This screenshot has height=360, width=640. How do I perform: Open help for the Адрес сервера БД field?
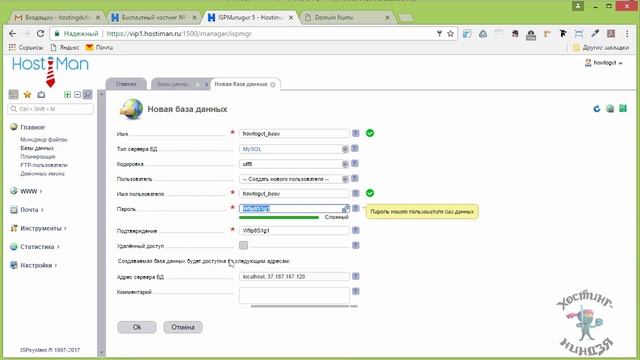pos(356,276)
